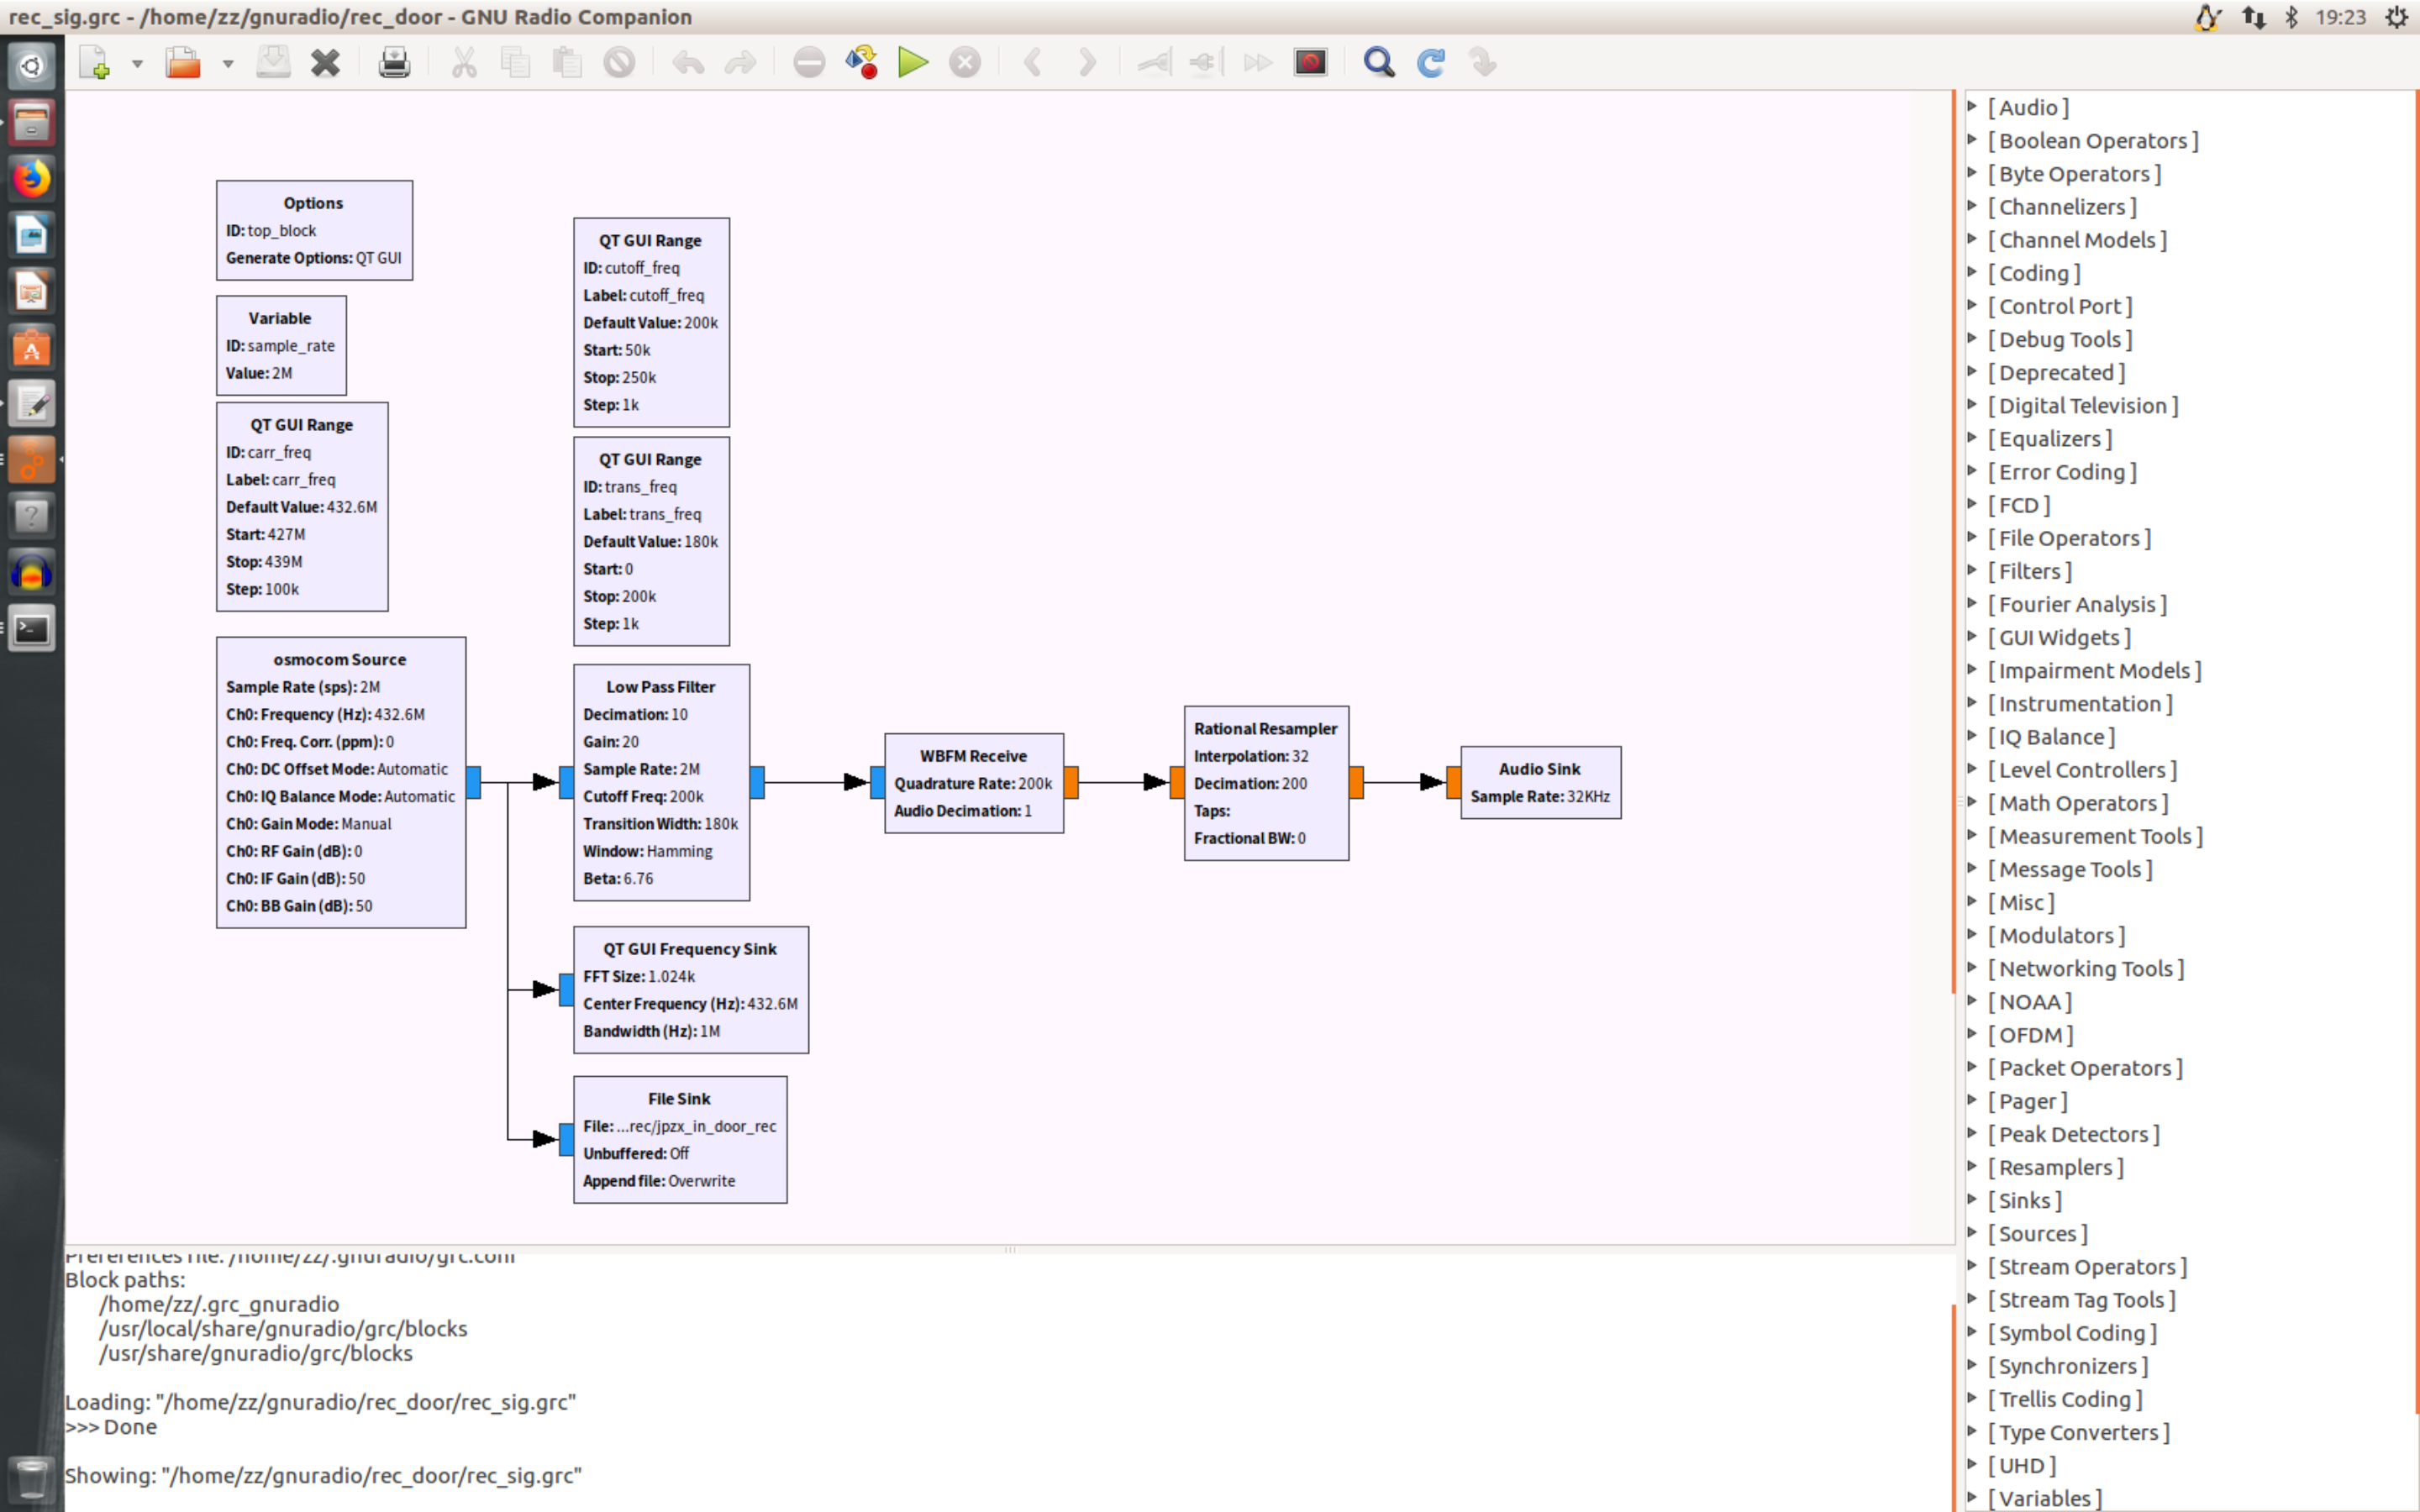2420x1512 pixels.
Task: Show recent files dropdown next to Open
Action: coord(228,63)
